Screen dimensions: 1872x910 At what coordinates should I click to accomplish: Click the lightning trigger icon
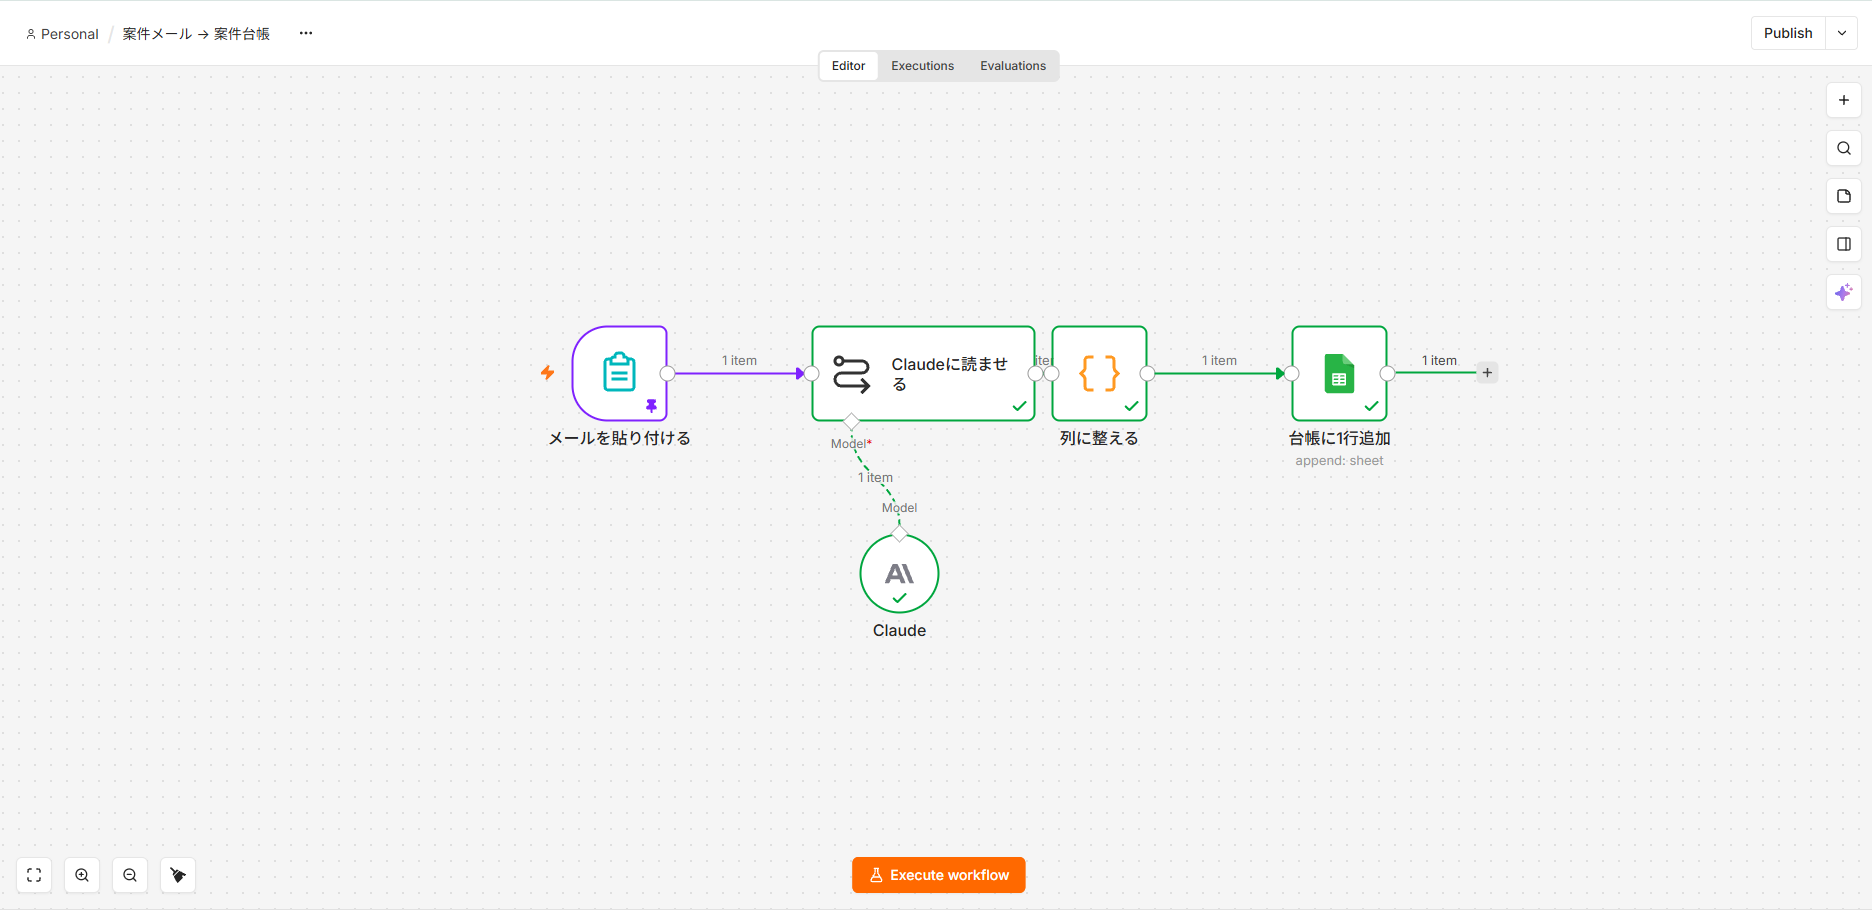pos(547,373)
